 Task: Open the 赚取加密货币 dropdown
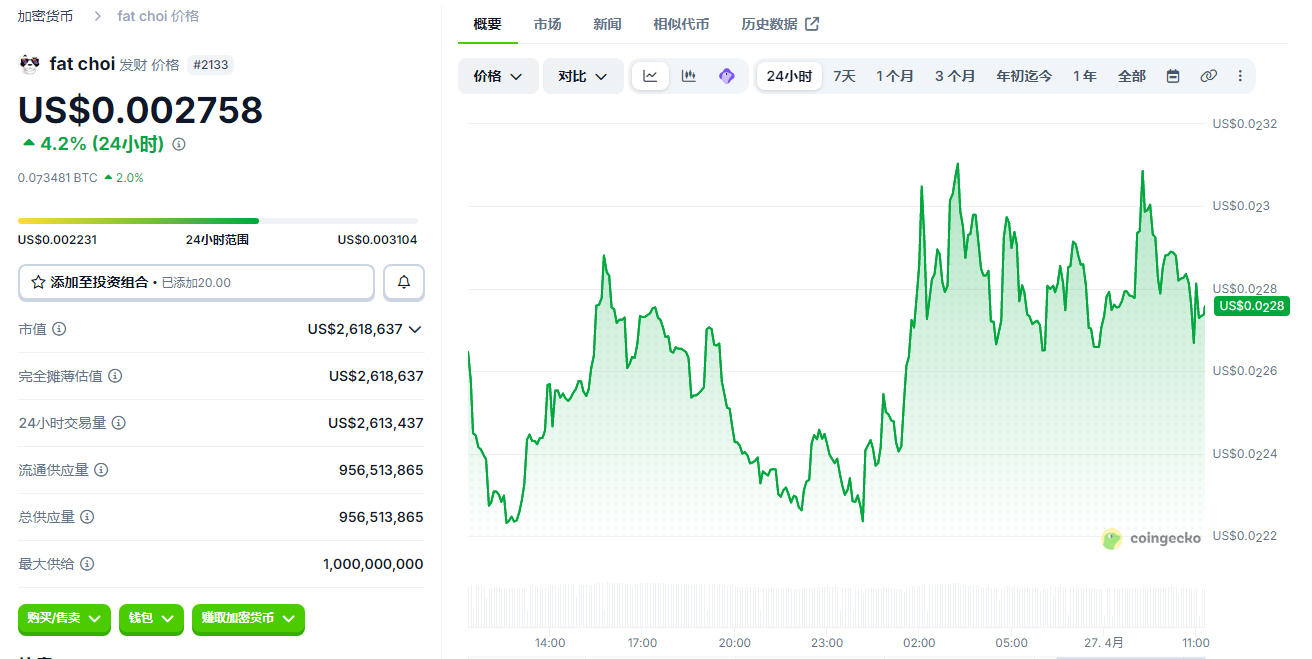(x=248, y=619)
